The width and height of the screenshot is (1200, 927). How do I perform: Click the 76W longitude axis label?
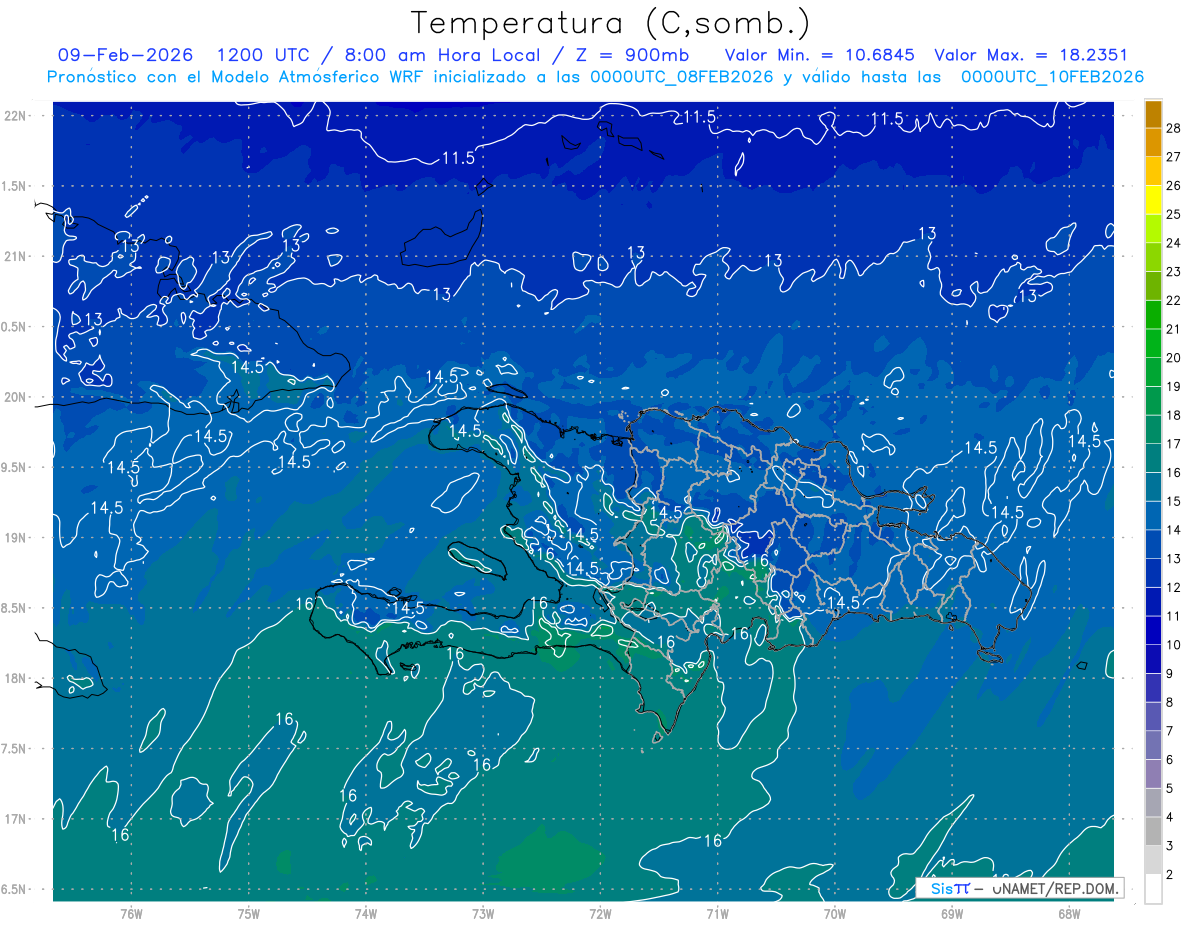(131, 913)
